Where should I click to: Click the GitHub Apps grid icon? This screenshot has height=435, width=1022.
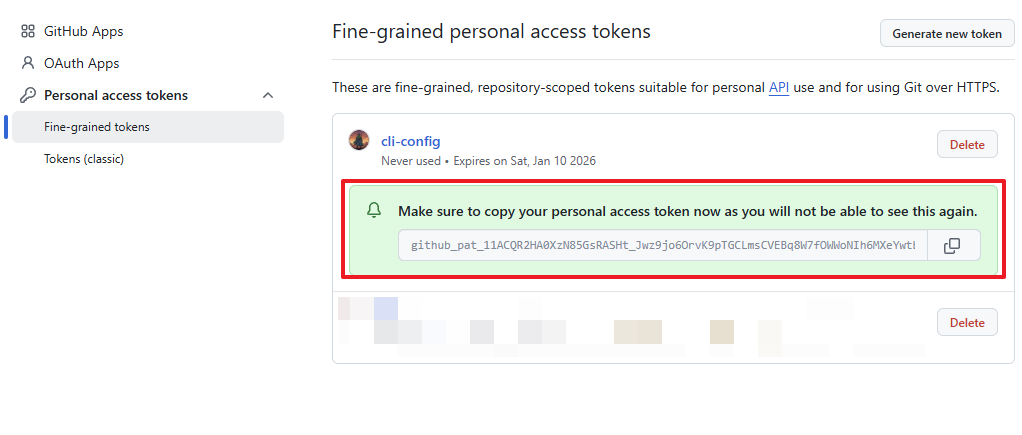28,31
